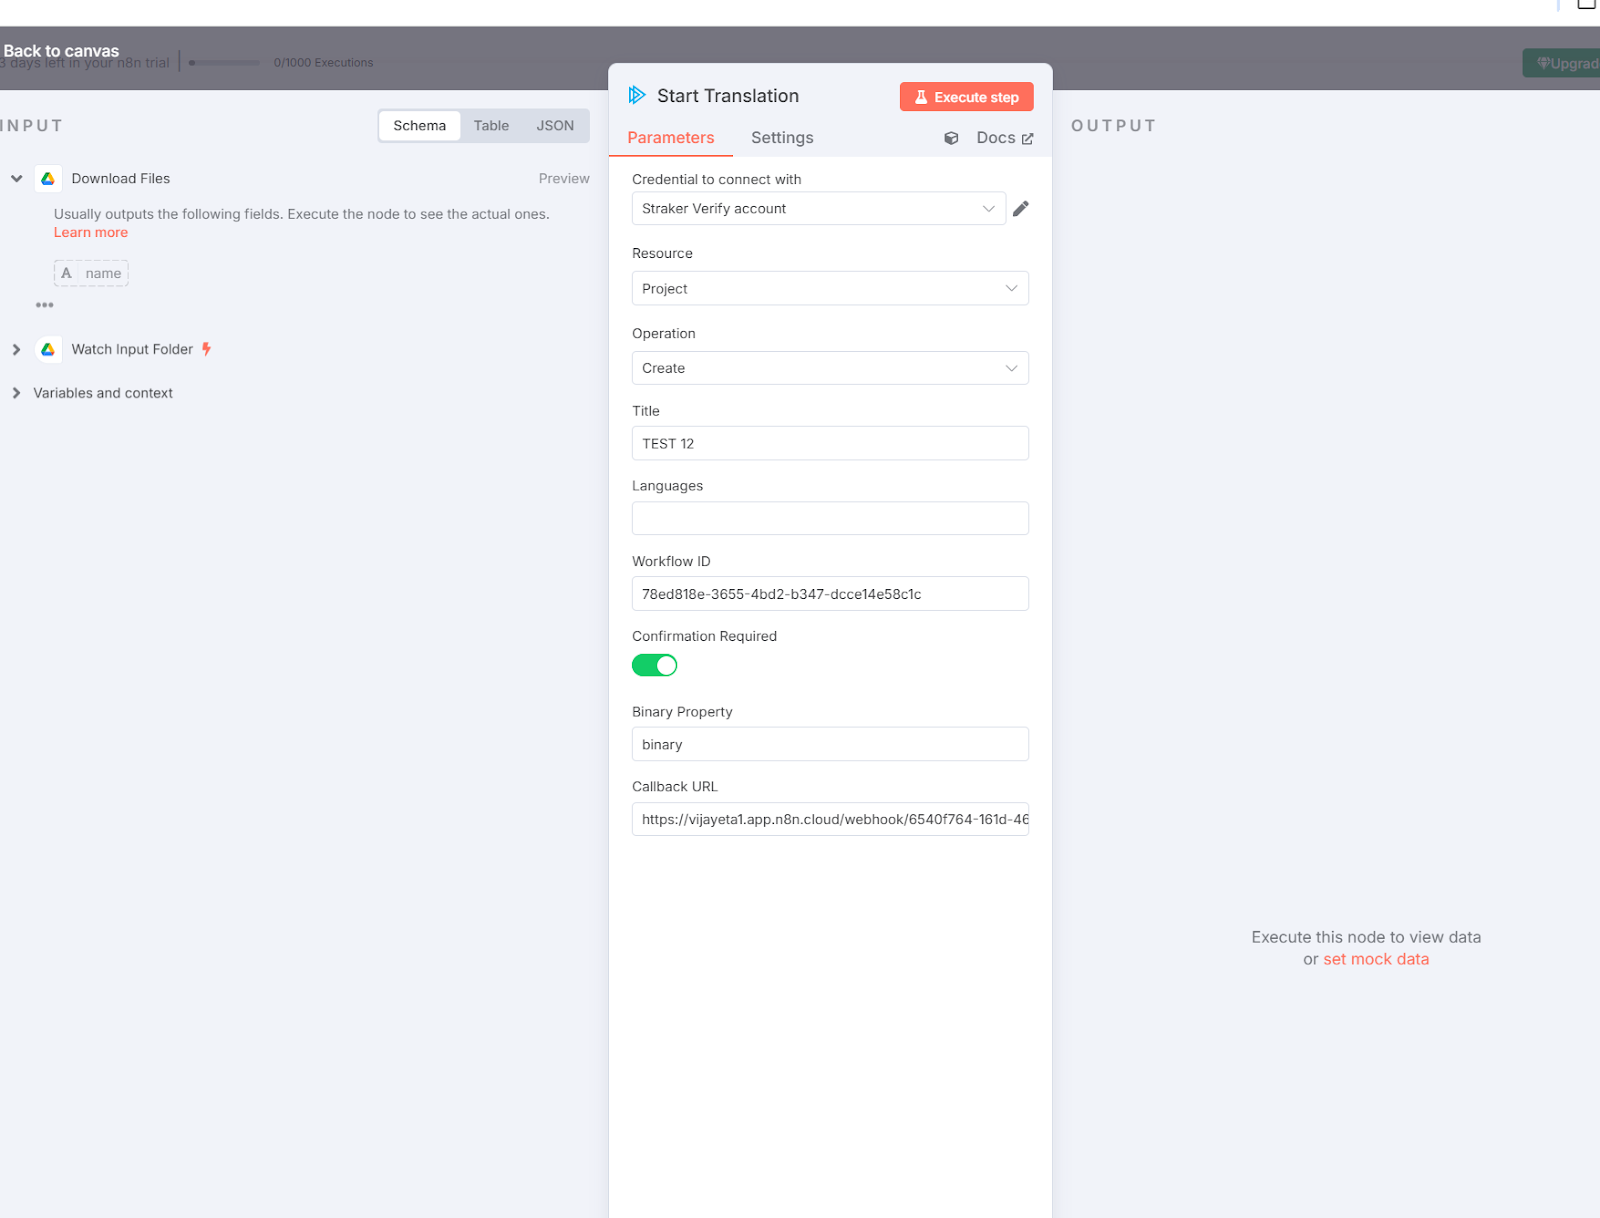Click the Start Translation node icon
The image size is (1600, 1218).
637,96
